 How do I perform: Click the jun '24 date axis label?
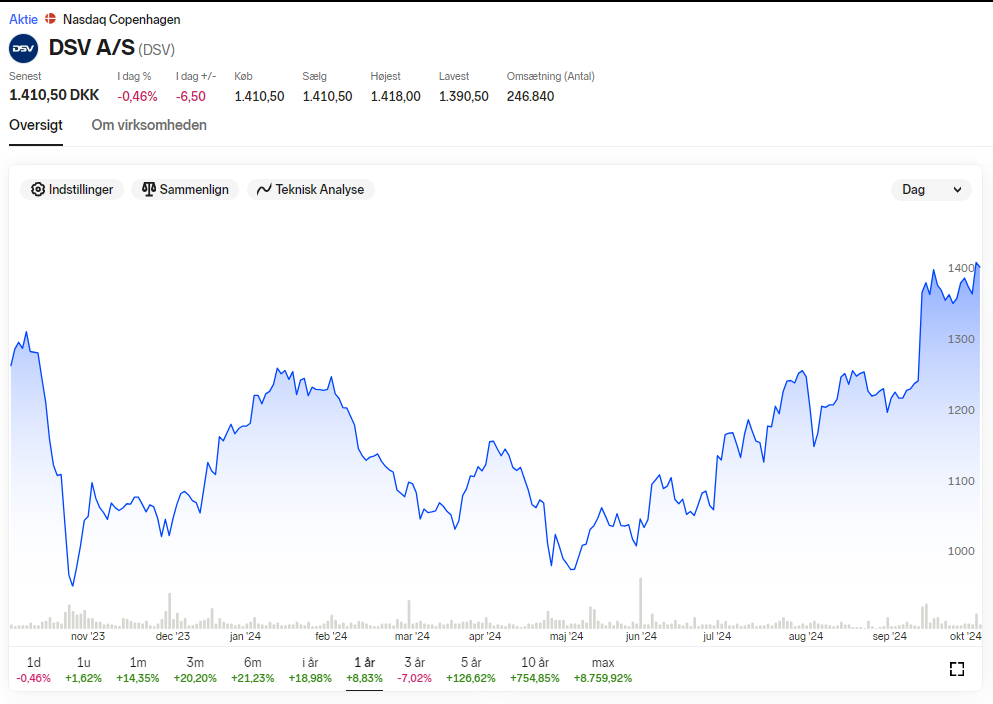(641, 636)
